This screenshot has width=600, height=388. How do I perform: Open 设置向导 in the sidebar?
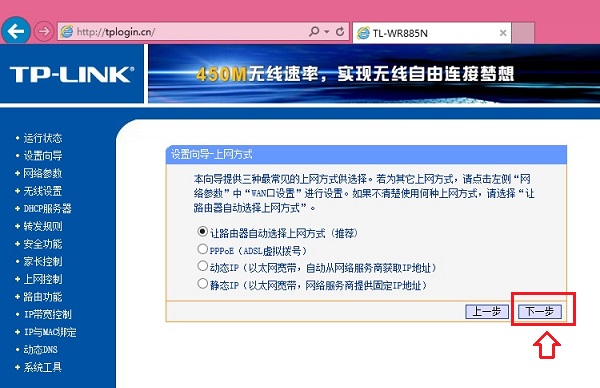pos(42,156)
